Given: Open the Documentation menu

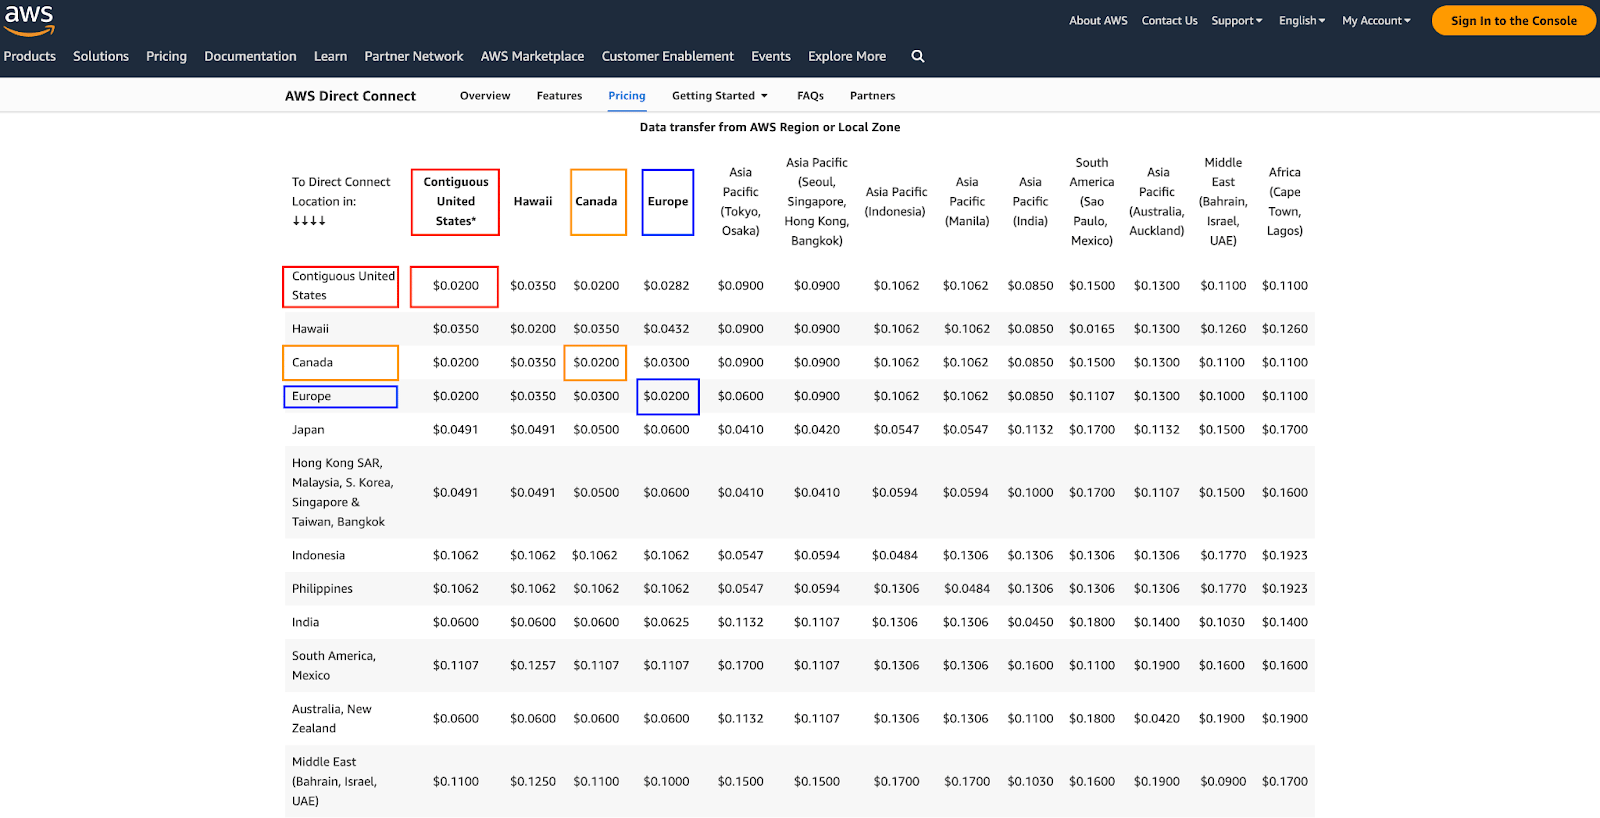Looking at the screenshot, I should (250, 57).
